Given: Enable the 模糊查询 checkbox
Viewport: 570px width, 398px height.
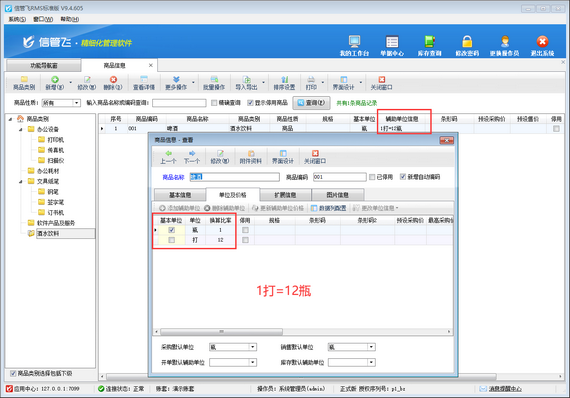Looking at the screenshot, I should pyautogui.click(x=214, y=103).
